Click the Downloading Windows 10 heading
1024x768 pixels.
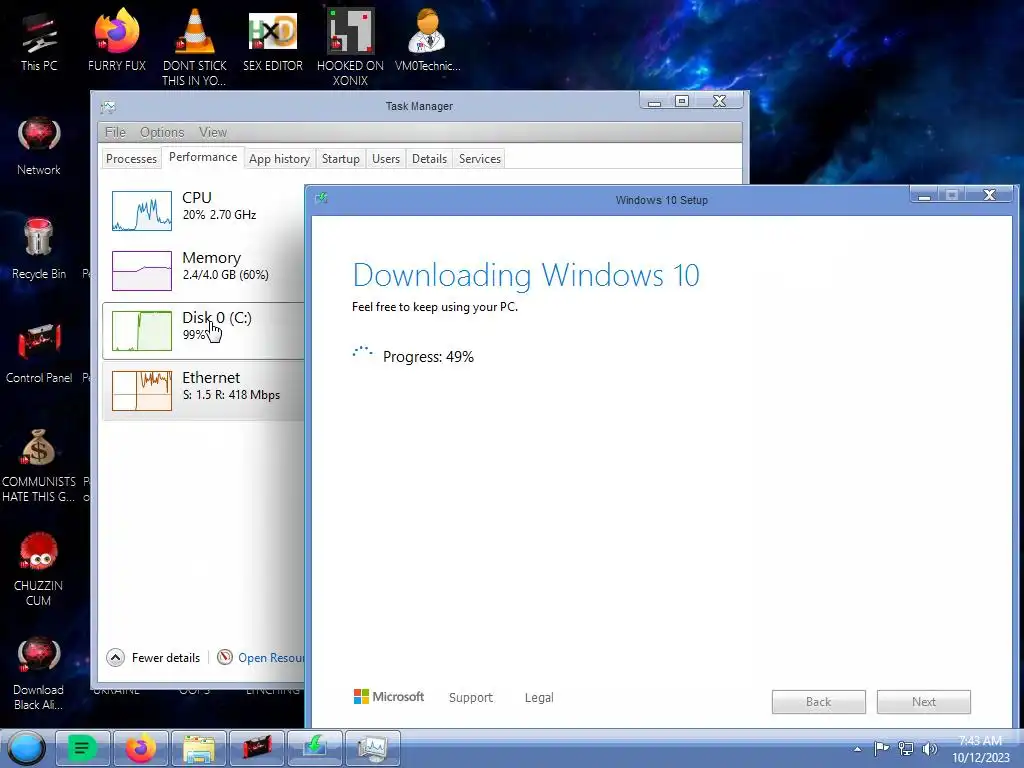pos(526,275)
